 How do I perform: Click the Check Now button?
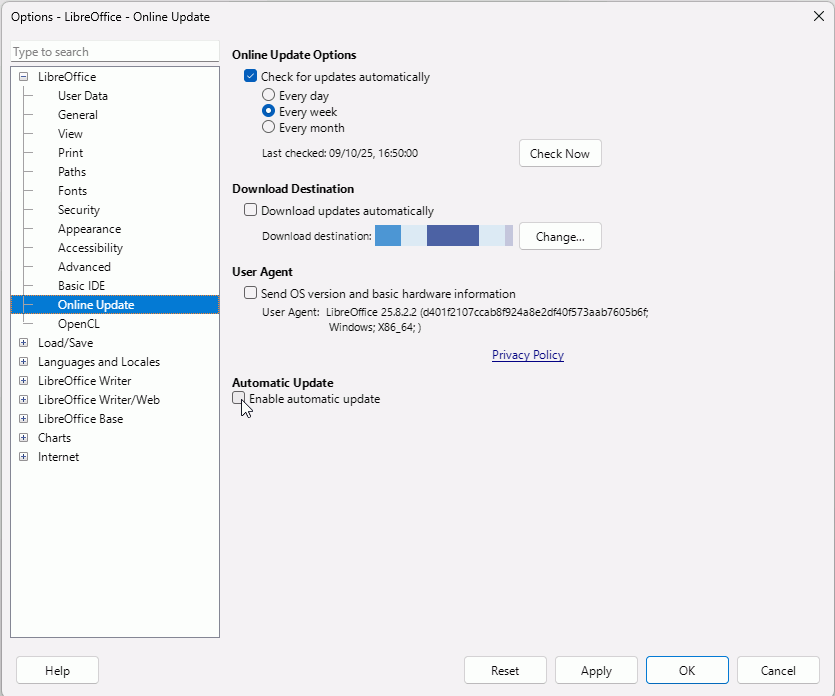pos(560,154)
